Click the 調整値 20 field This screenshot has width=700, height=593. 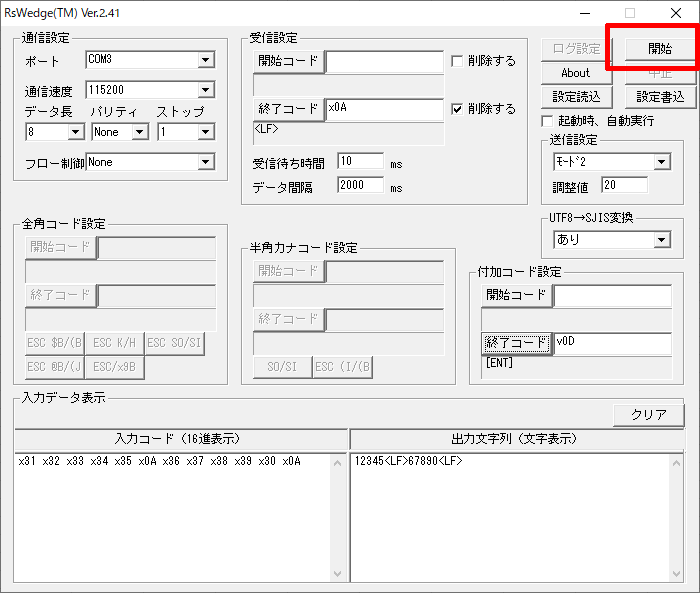[625, 185]
